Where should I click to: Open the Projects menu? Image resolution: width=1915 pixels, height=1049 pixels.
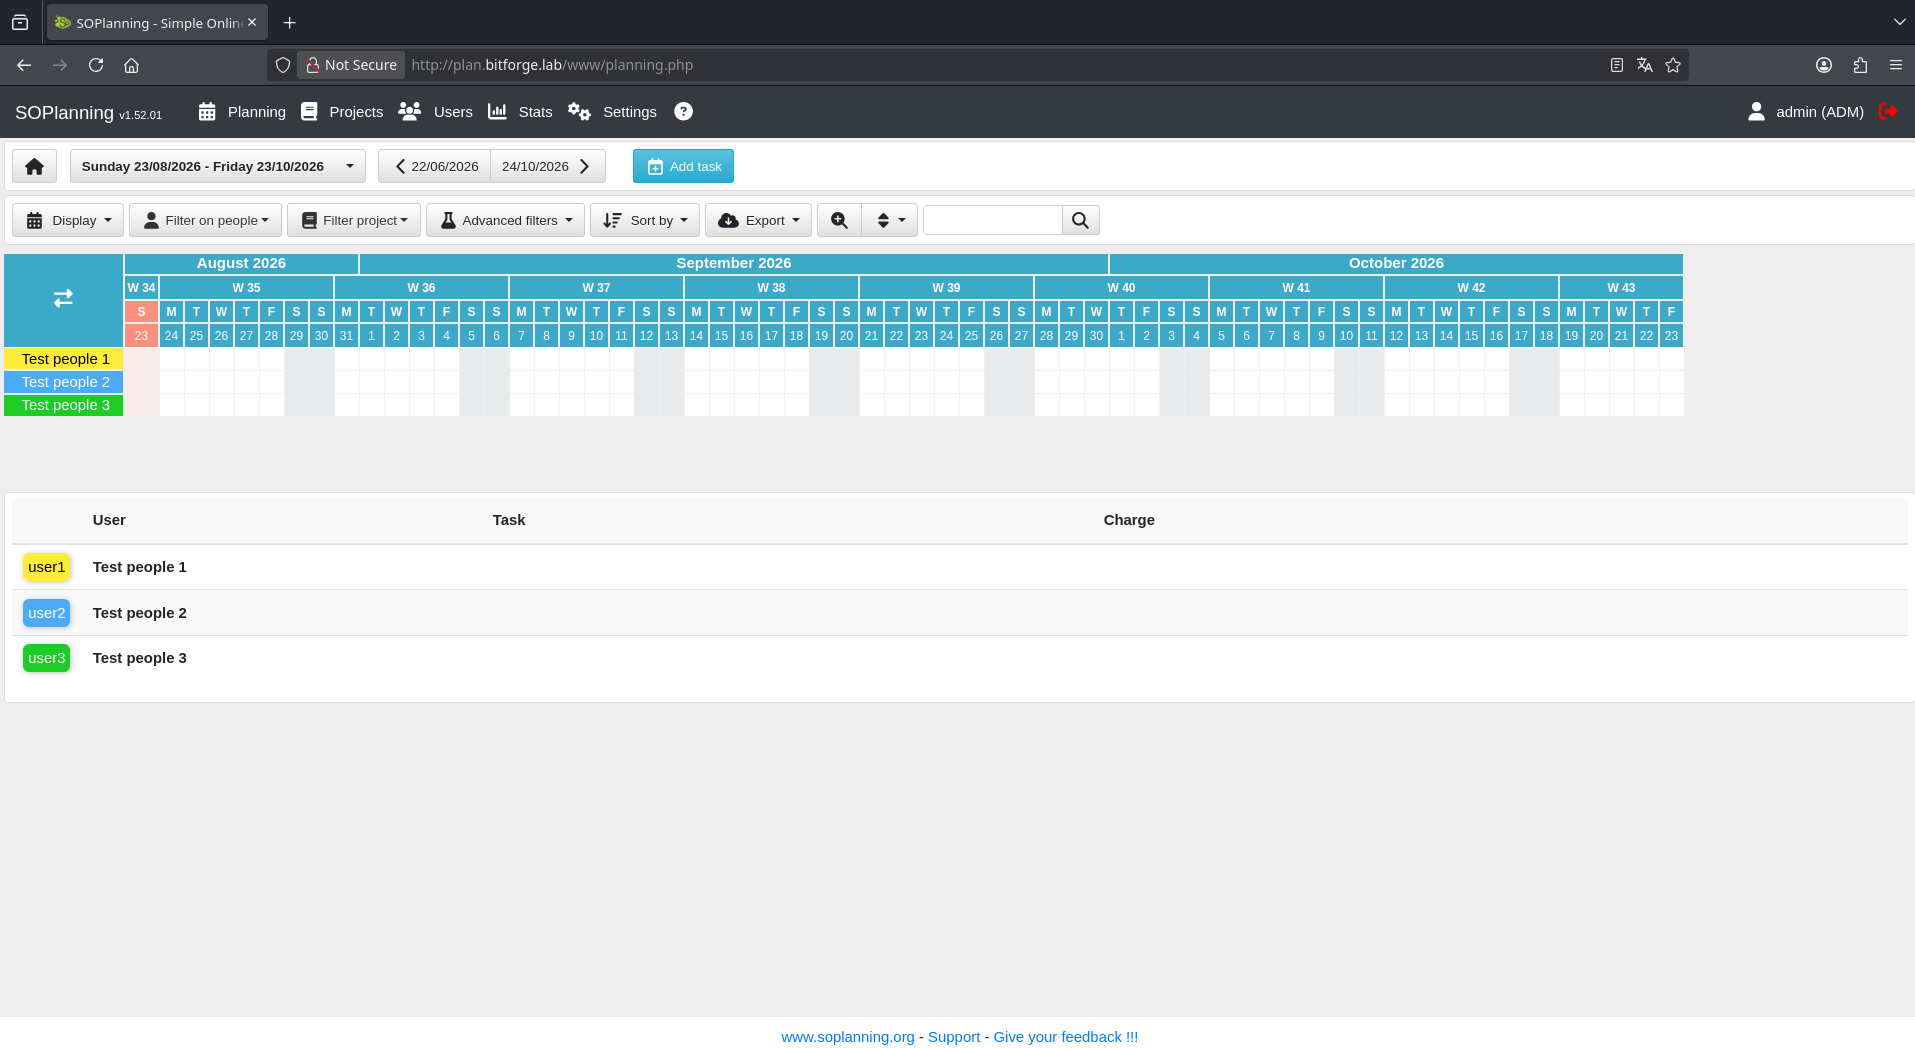342,112
